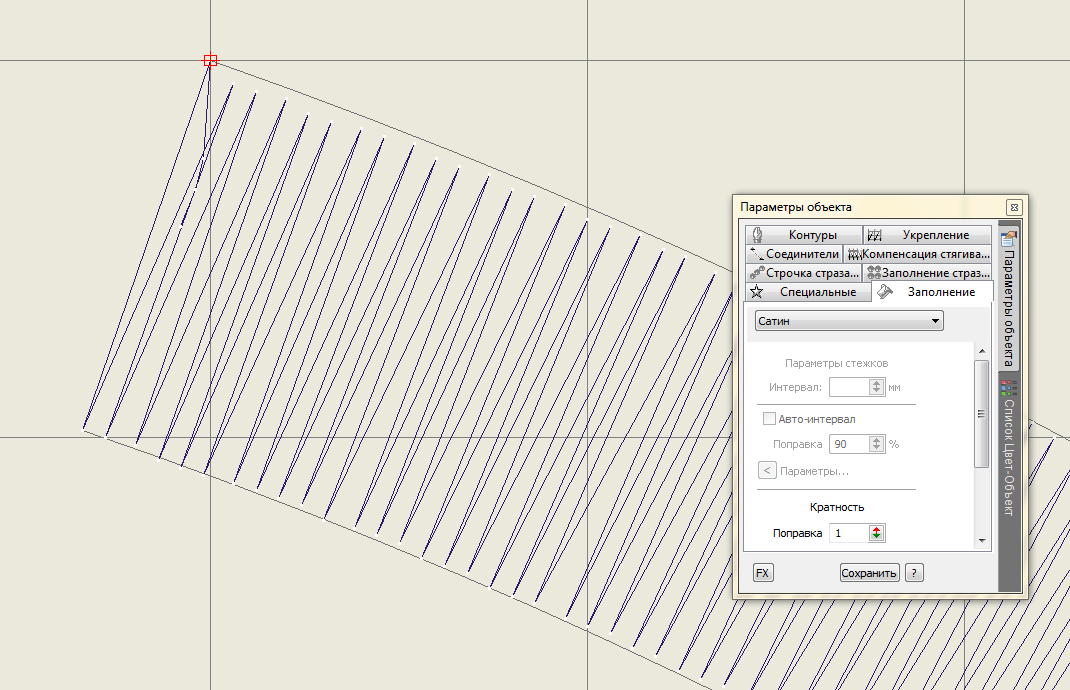This screenshot has height=690, width=1070.
Task: Click the Параметры объекта side icon
Action: coord(1009,238)
